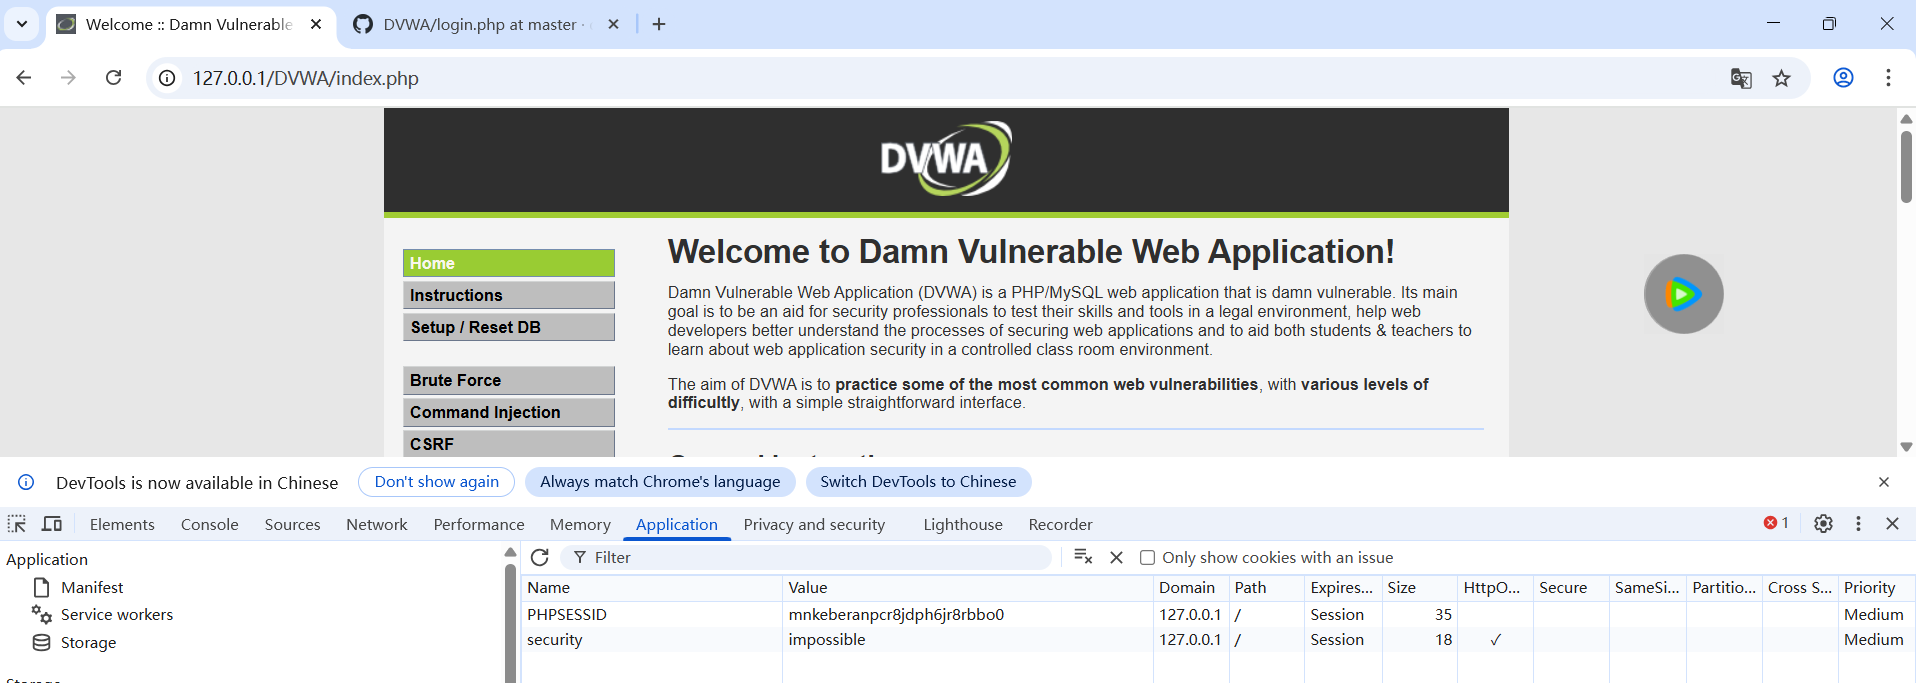Click the browser forward arrow
This screenshot has width=1916, height=683.
pos(68,78)
